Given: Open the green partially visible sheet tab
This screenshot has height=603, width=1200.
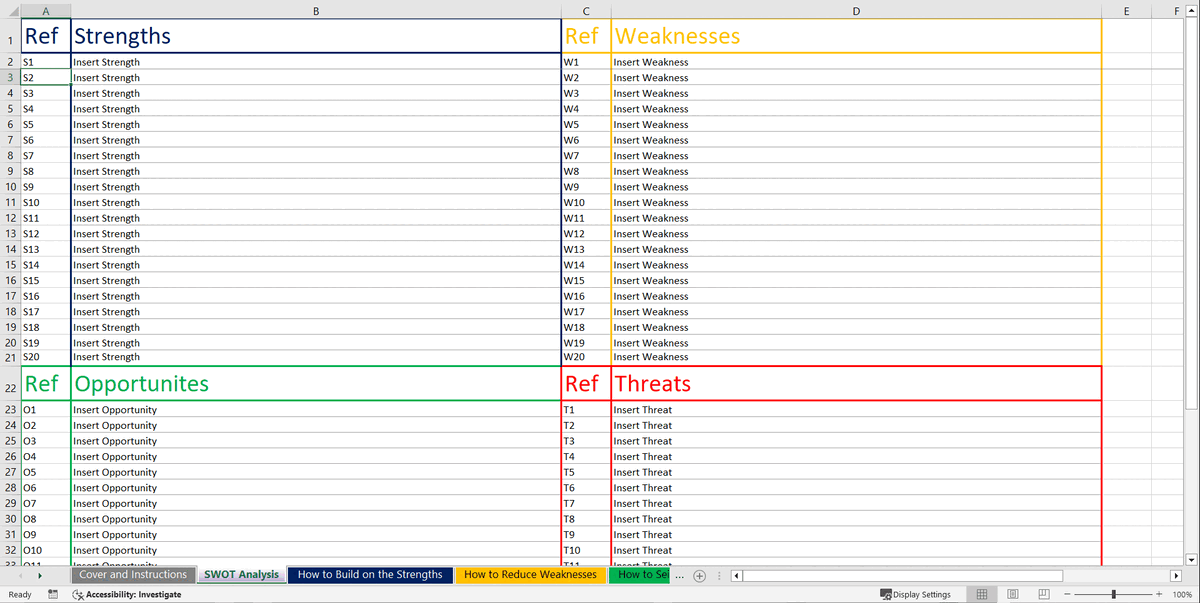Looking at the screenshot, I should (639, 575).
